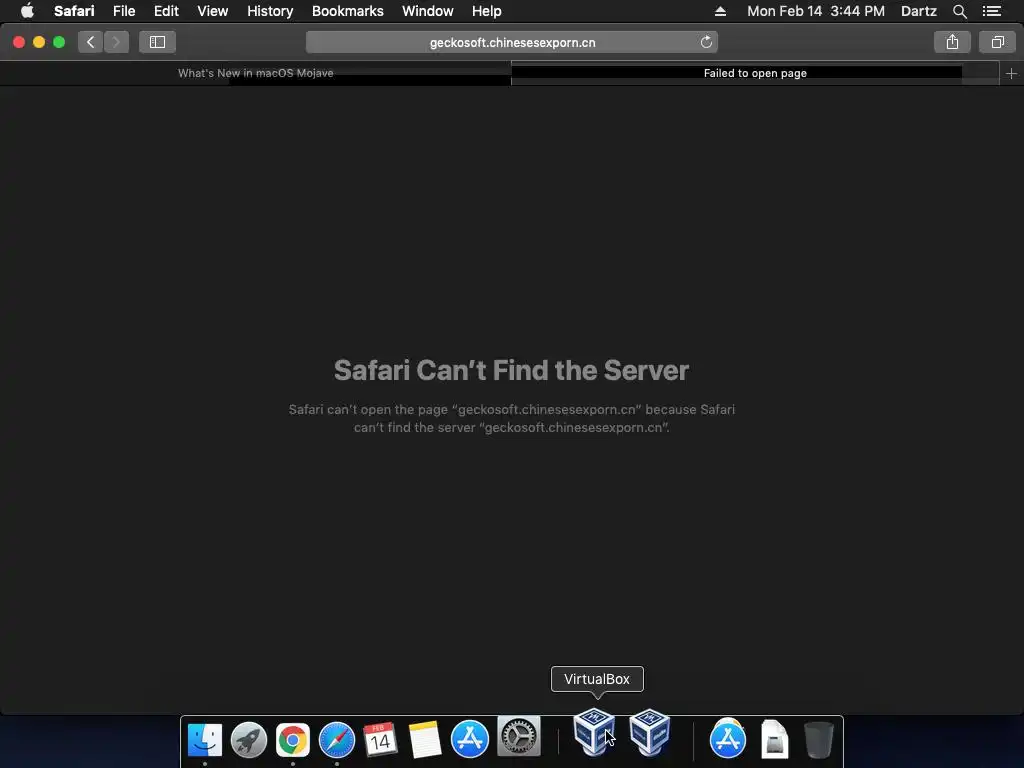Click the second VirtualBox icon in Dock
1024x768 pixels.
pos(650,731)
